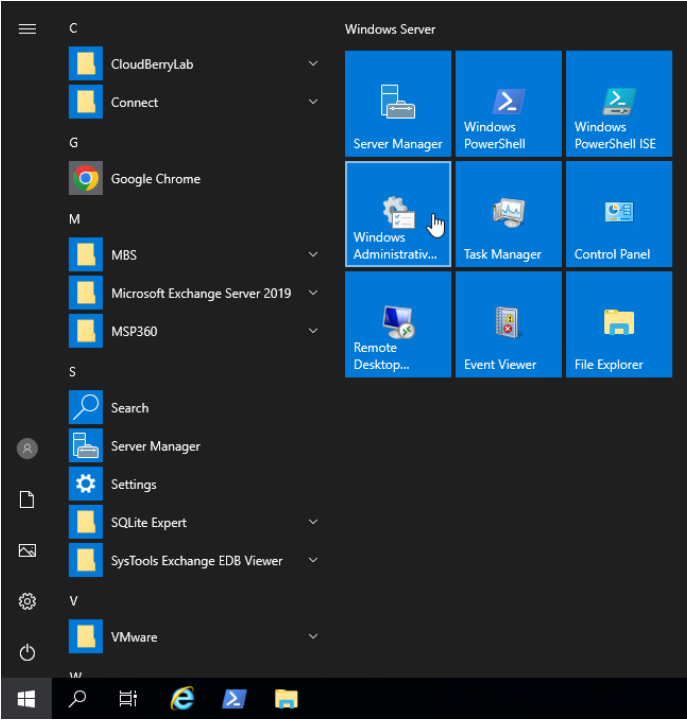
Task: Launch the Windows PowerShell tile
Action: click(x=508, y=104)
